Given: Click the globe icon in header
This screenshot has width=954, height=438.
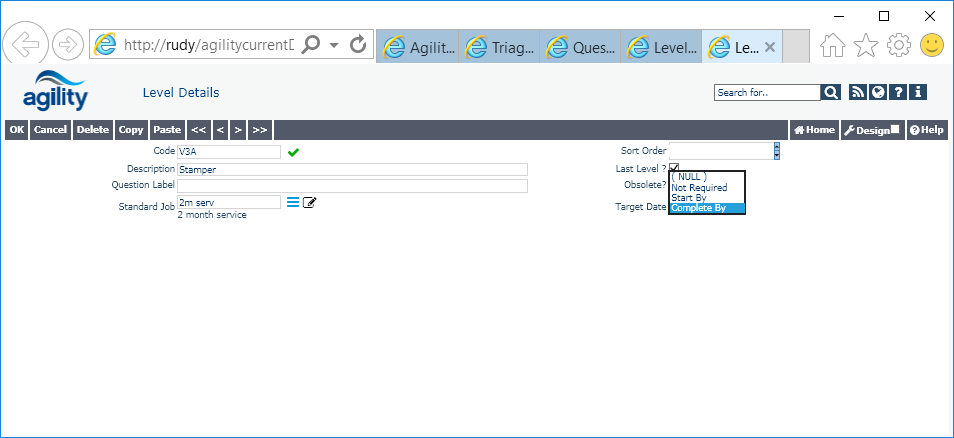Looking at the screenshot, I should pyautogui.click(x=877, y=92).
